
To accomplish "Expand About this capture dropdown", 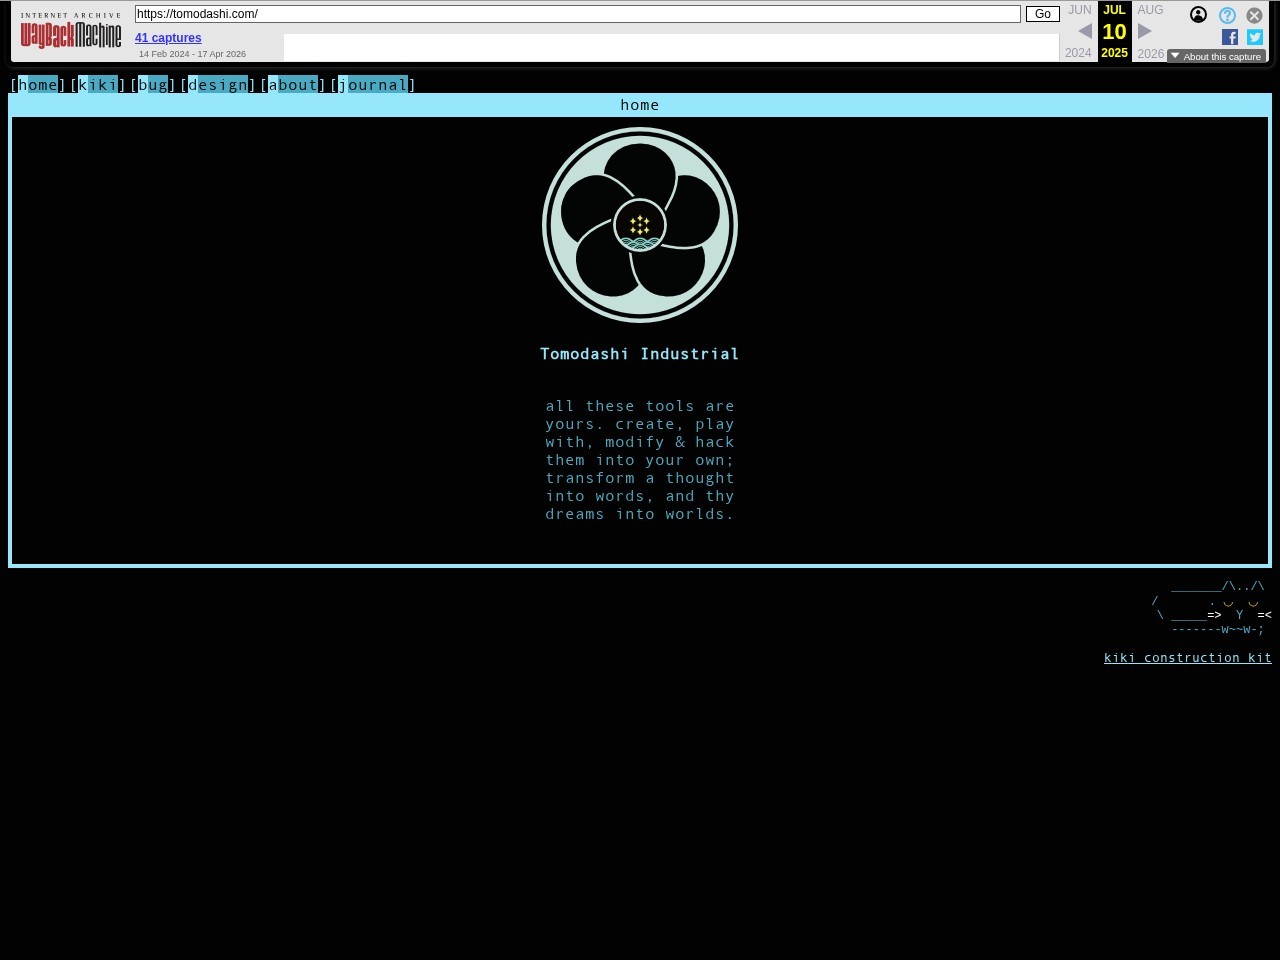I will [x=1216, y=56].
